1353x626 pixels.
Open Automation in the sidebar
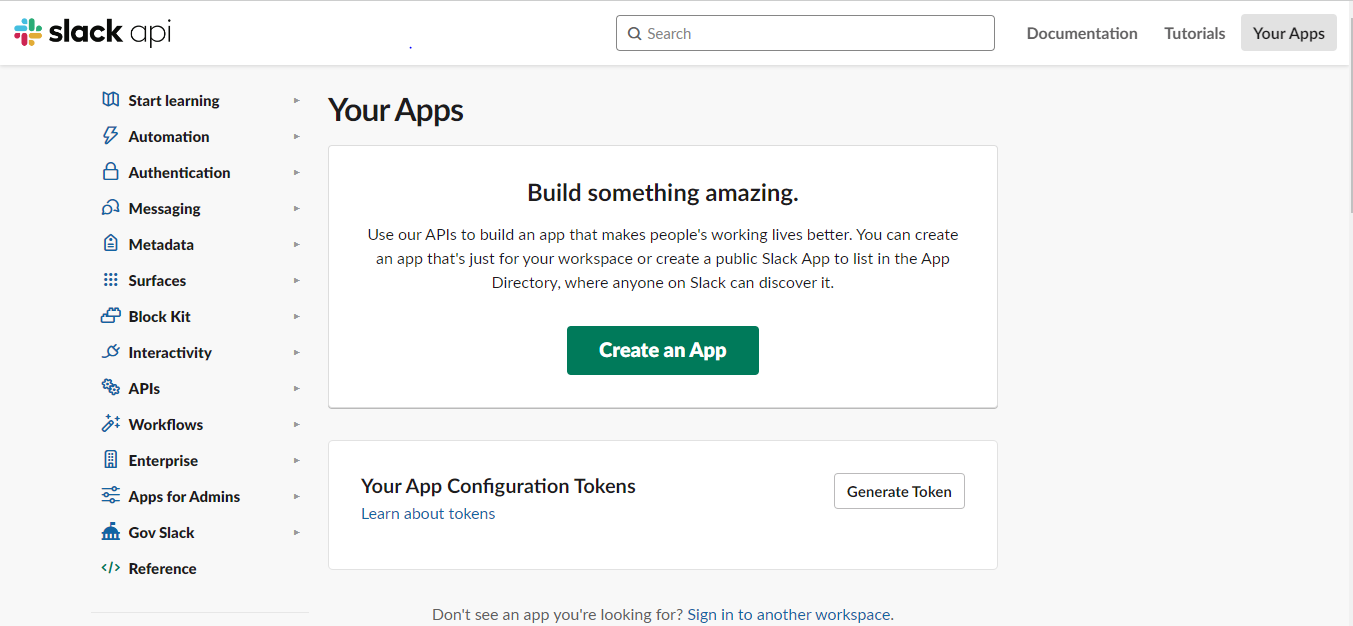(x=169, y=136)
